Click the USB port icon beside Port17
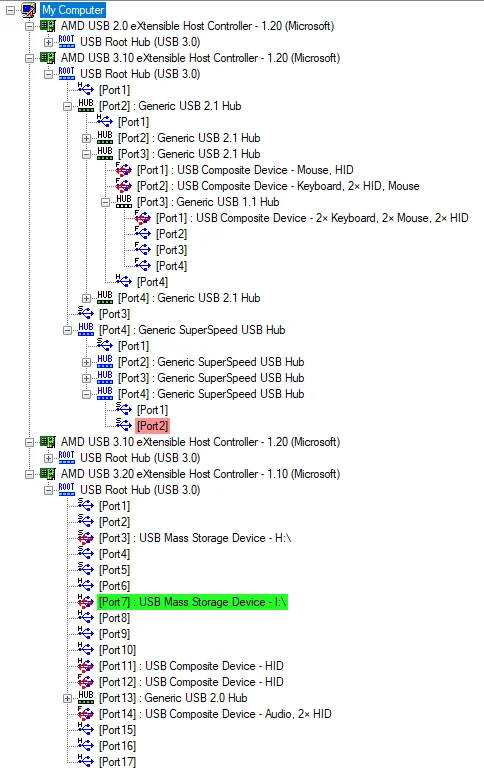The height and width of the screenshot is (781, 484). (86, 762)
